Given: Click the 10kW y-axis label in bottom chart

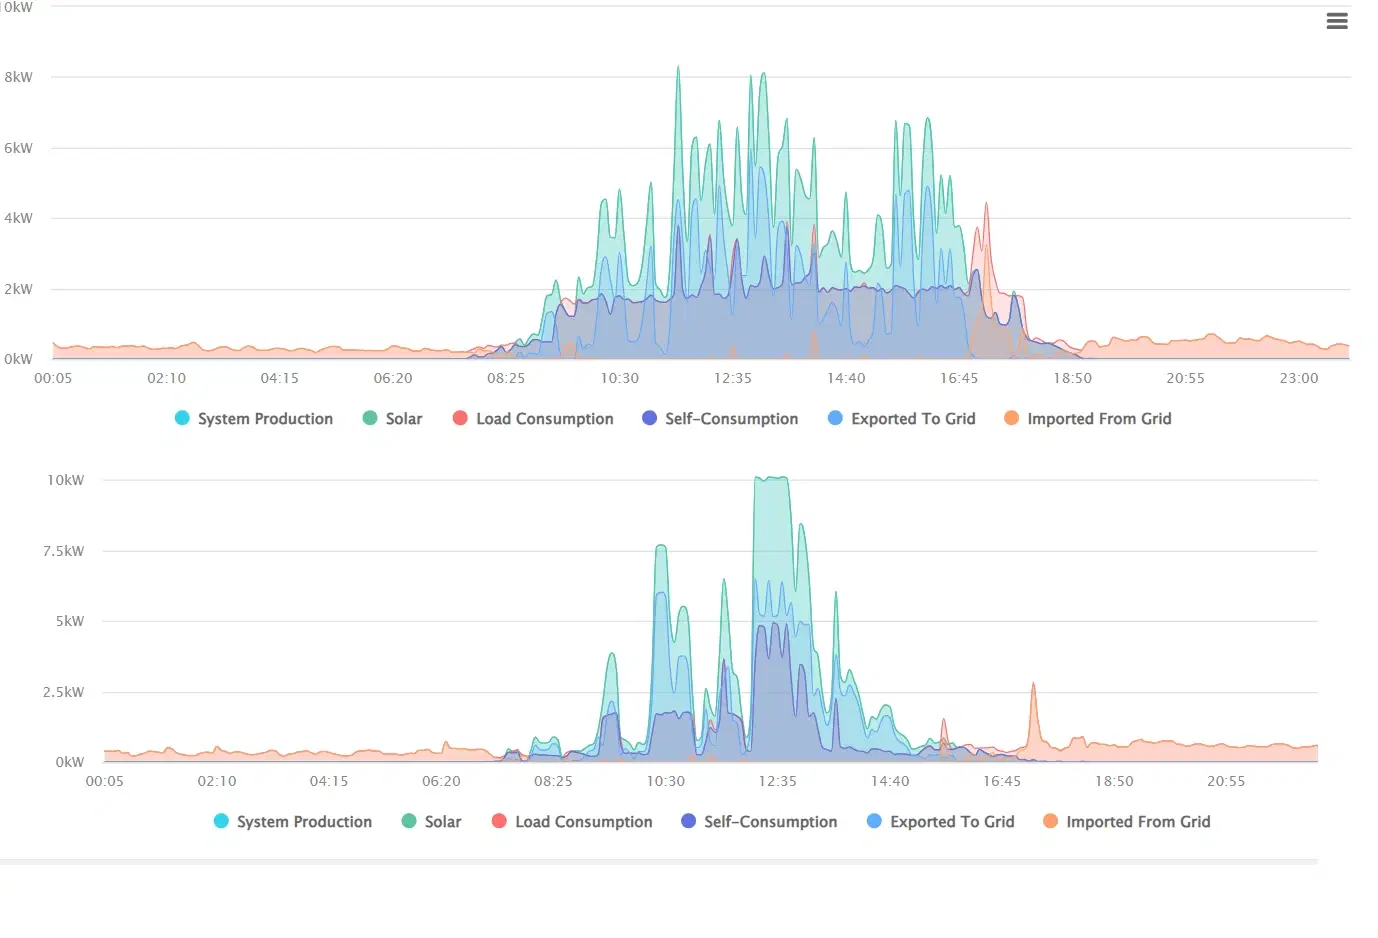Looking at the screenshot, I should (x=66, y=480).
